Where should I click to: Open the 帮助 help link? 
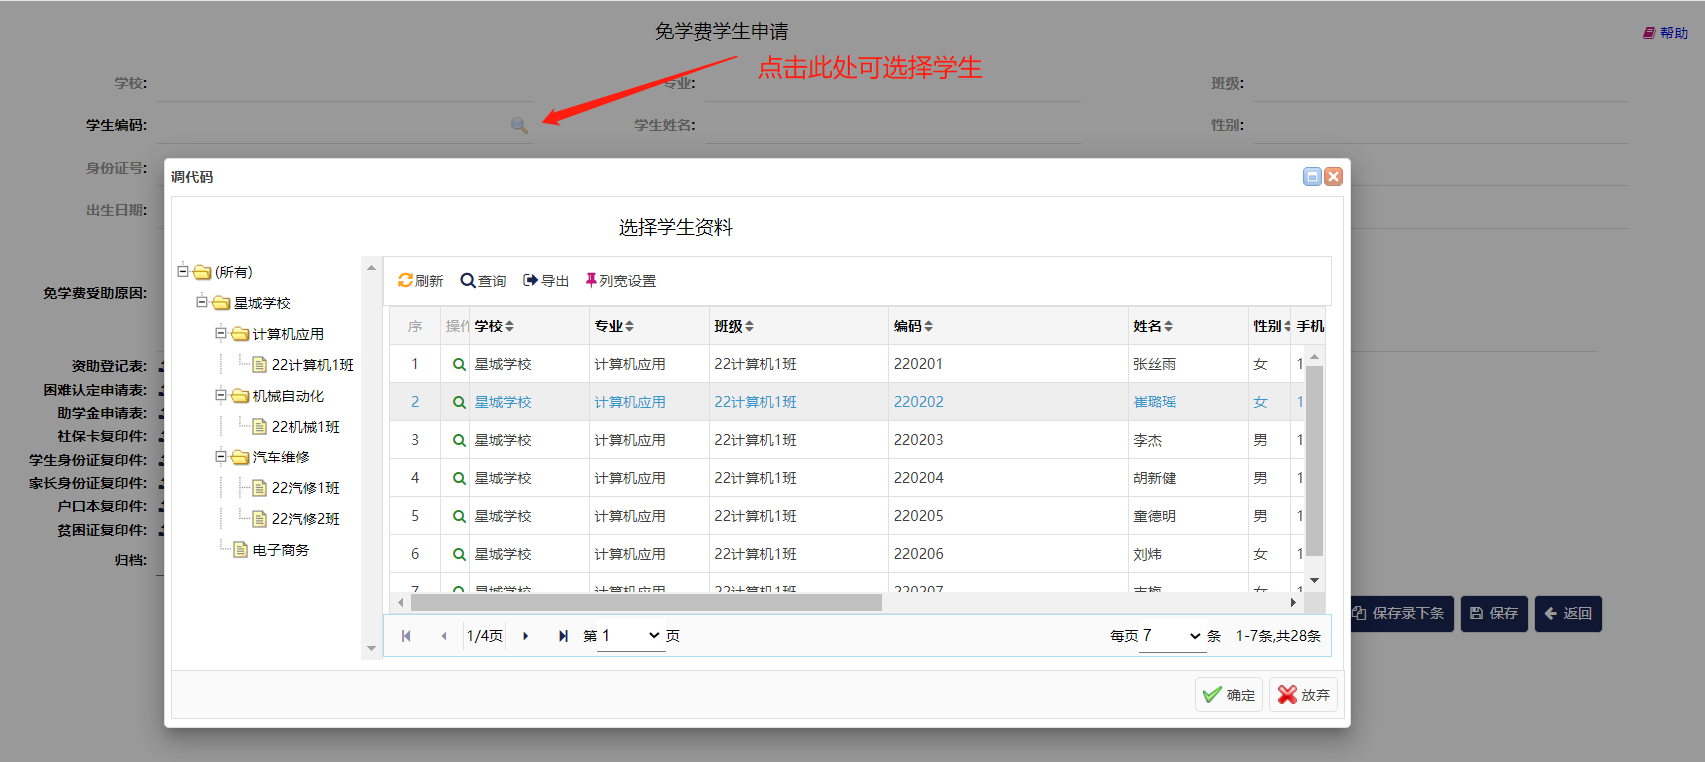pos(1665,33)
